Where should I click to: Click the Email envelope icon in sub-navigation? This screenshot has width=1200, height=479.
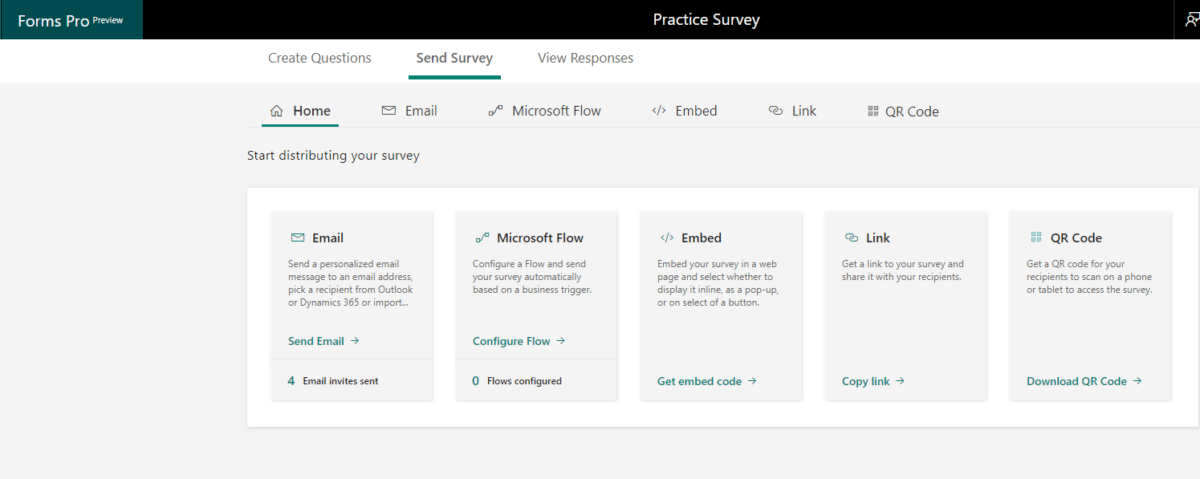pos(389,111)
